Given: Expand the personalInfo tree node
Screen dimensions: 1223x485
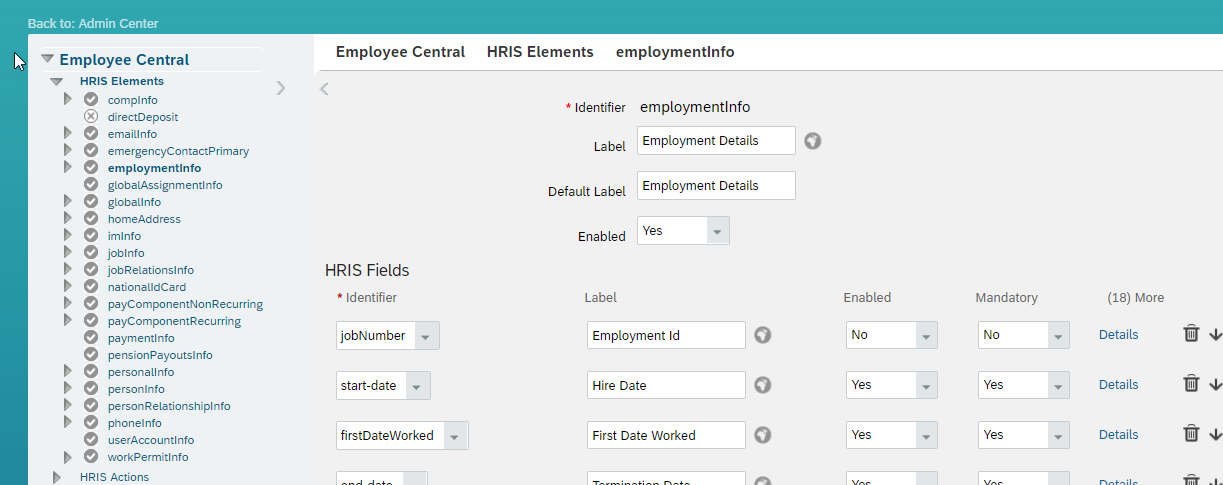Looking at the screenshot, I should point(68,371).
